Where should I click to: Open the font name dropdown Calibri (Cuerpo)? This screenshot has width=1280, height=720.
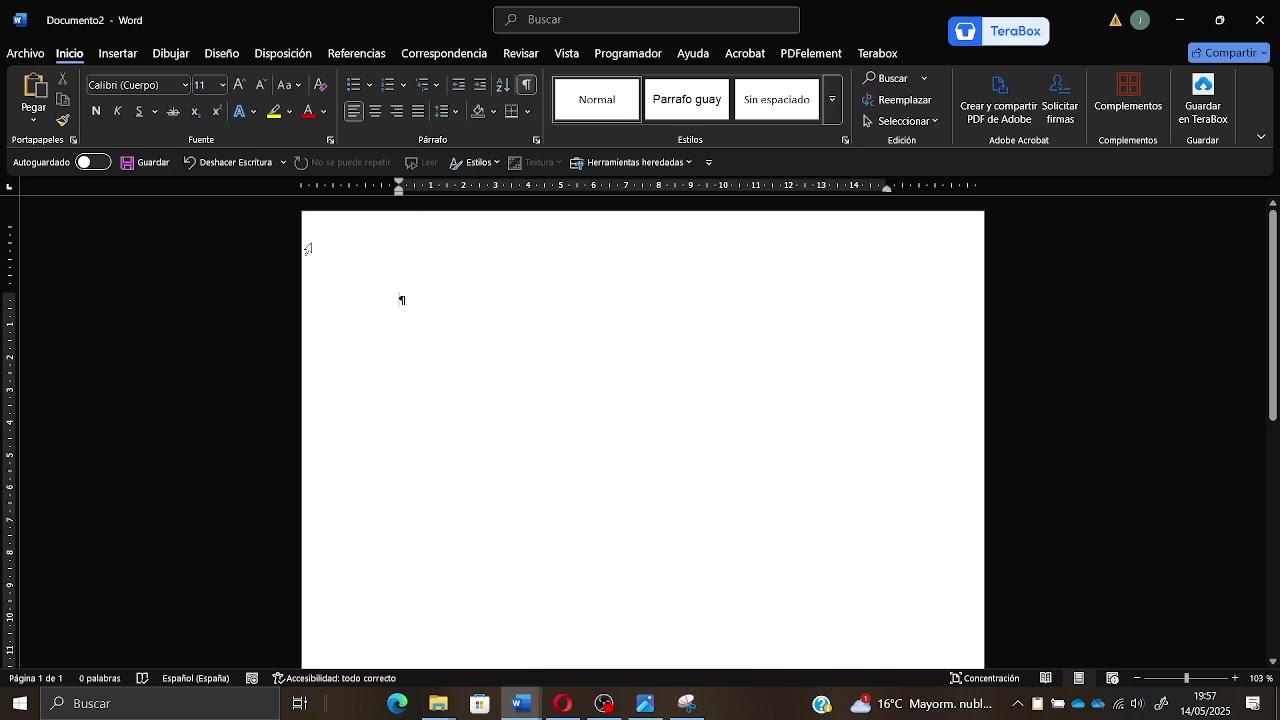(x=138, y=85)
